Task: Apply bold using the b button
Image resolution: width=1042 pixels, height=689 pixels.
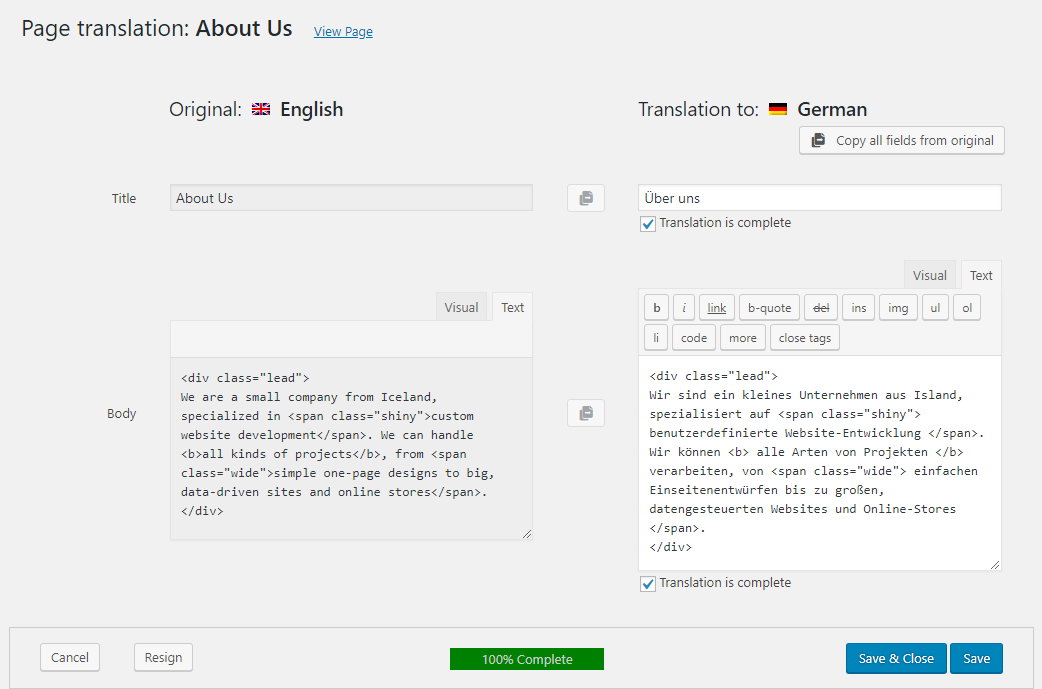Action: pos(656,307)
